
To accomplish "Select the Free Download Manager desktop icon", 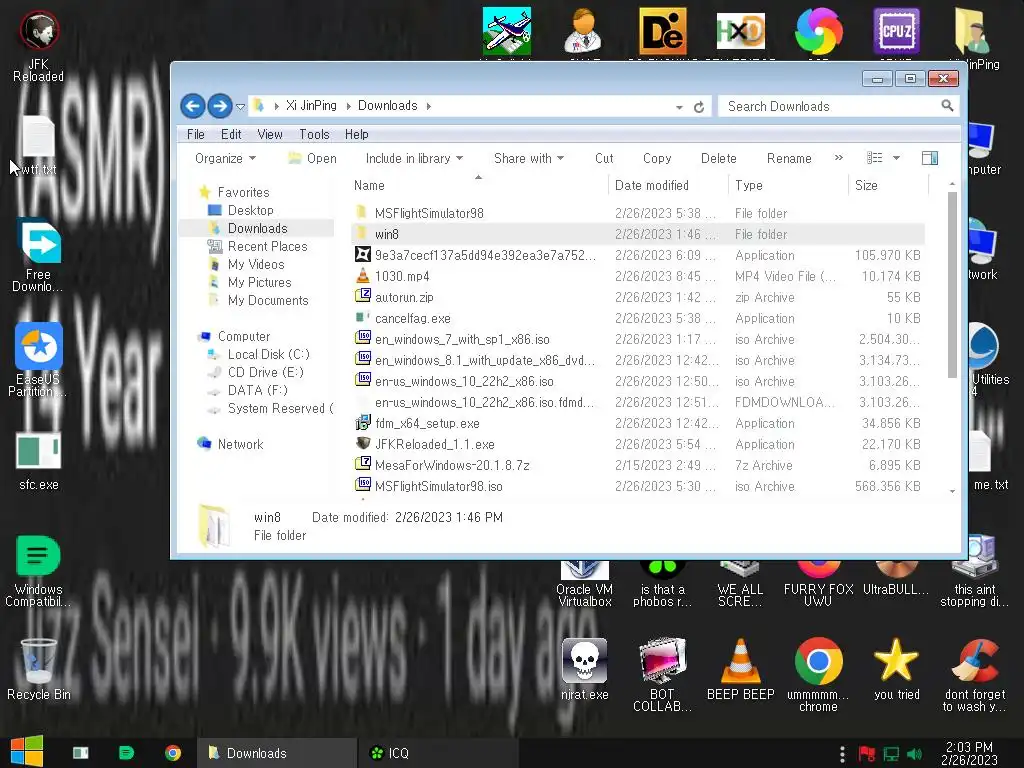I will point(39,255).
